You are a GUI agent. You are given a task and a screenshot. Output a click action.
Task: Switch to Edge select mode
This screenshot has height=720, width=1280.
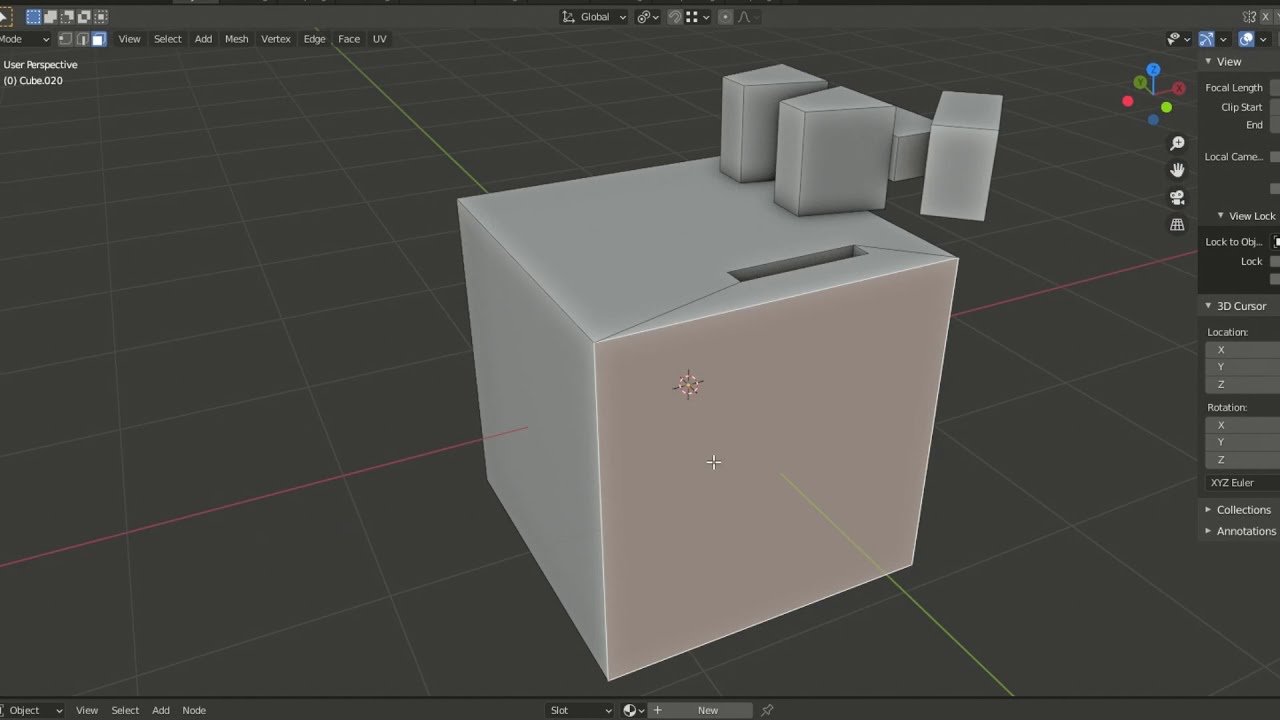tap(82, 38)
